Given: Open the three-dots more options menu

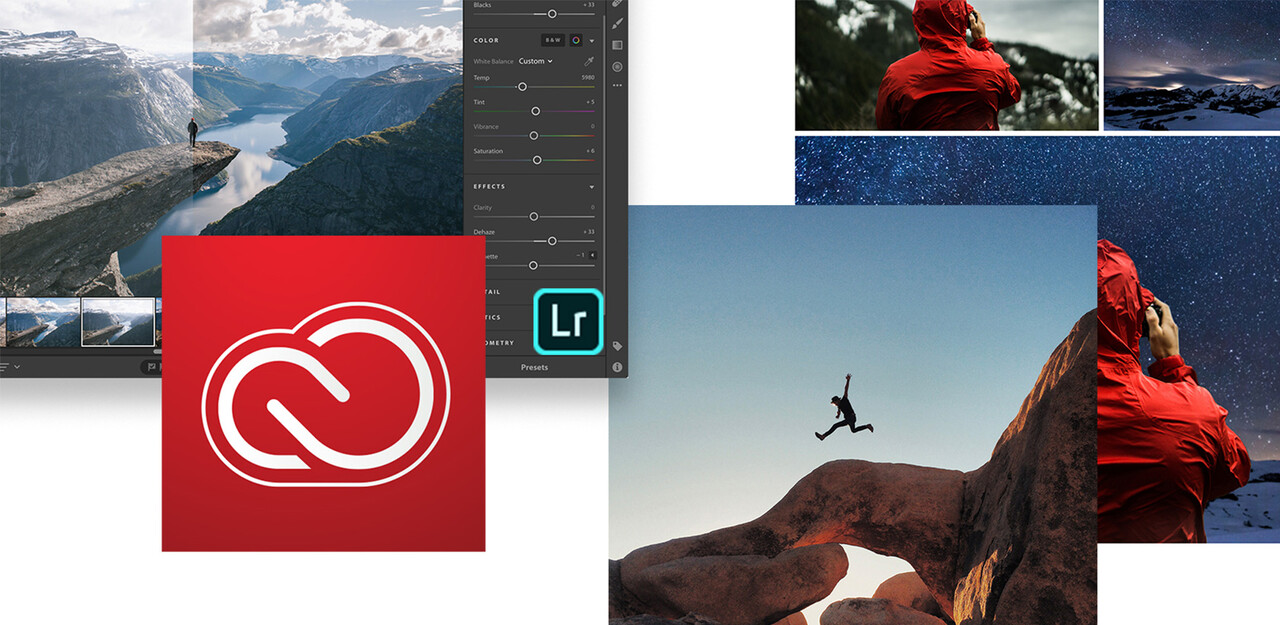Looking at the screenshot, I should (x=617, y=85).
